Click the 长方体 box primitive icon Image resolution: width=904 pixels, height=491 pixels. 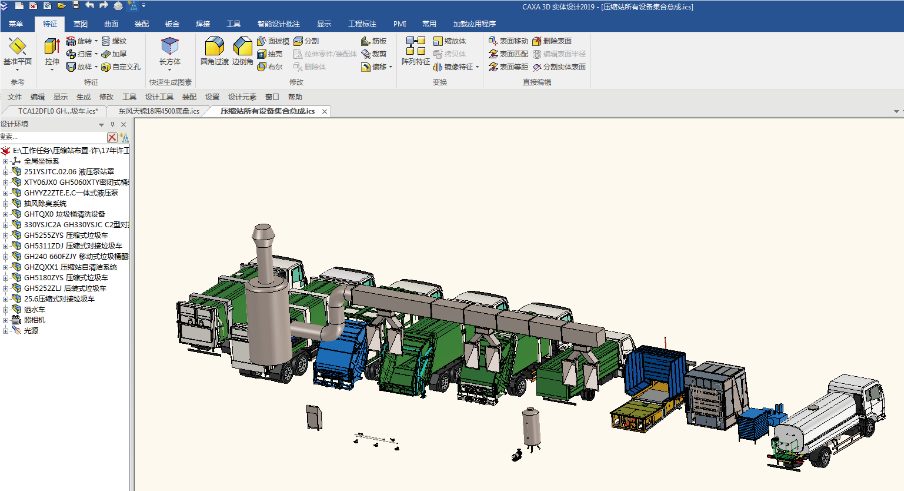170,47
